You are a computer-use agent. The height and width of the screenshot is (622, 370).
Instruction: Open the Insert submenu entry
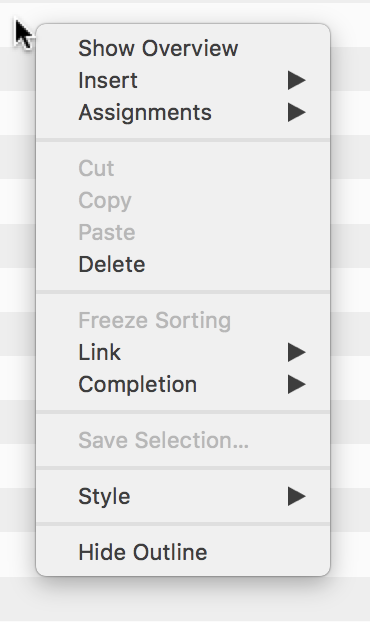tap(183, 80)
